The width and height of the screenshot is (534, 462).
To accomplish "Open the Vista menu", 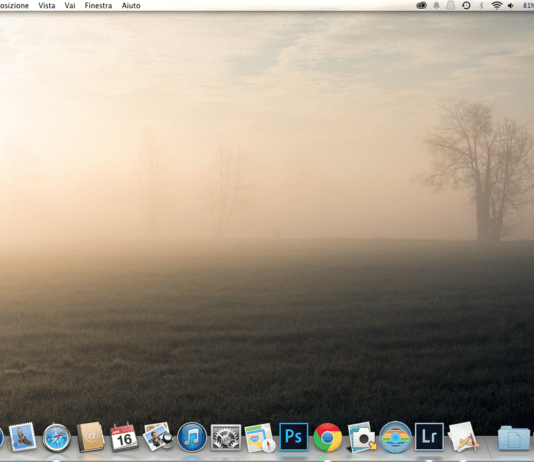I will (47, 5).
